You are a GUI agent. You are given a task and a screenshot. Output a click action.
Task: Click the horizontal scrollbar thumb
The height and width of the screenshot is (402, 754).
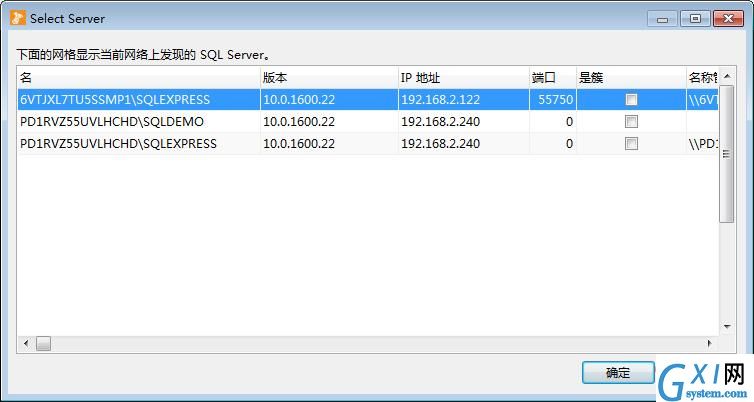click(43, 343)
